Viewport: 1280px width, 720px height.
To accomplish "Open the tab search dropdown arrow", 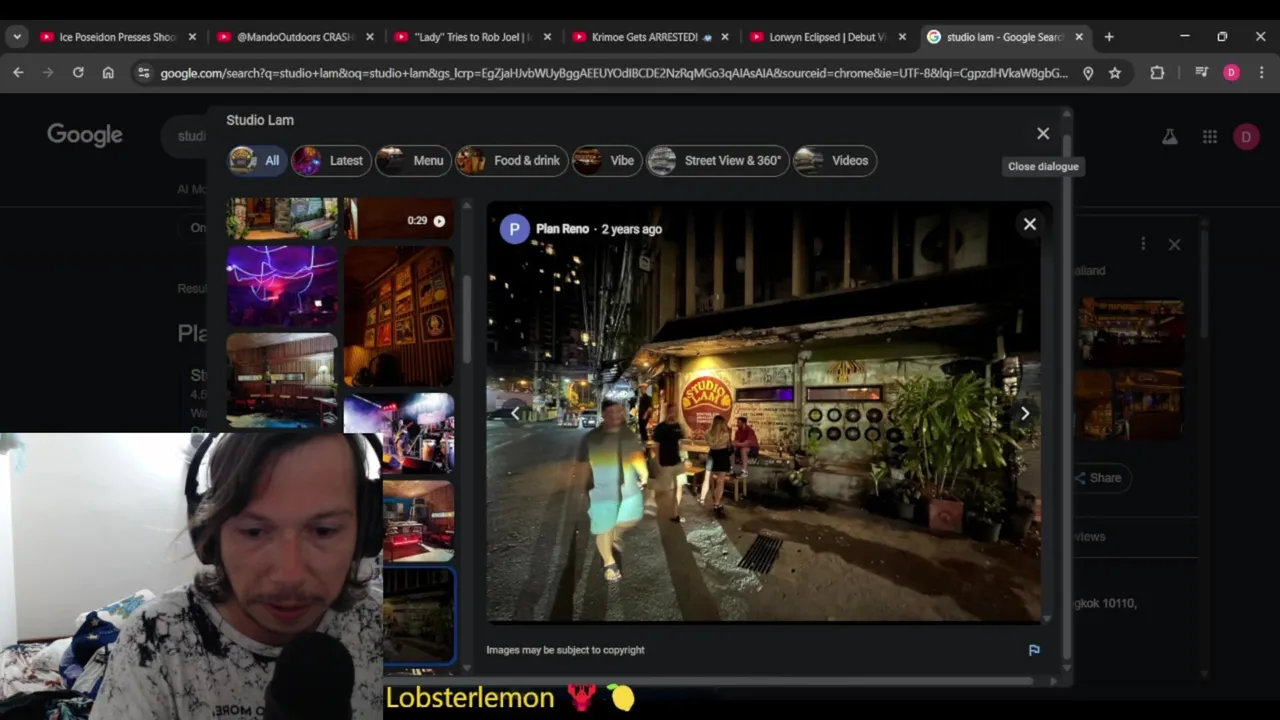I will coord(17,37).
